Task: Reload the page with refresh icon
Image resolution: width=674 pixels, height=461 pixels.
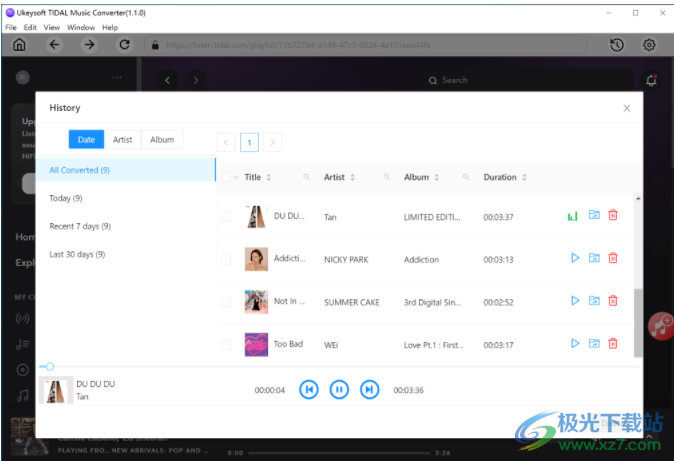Action: click(x=124, y=45)
